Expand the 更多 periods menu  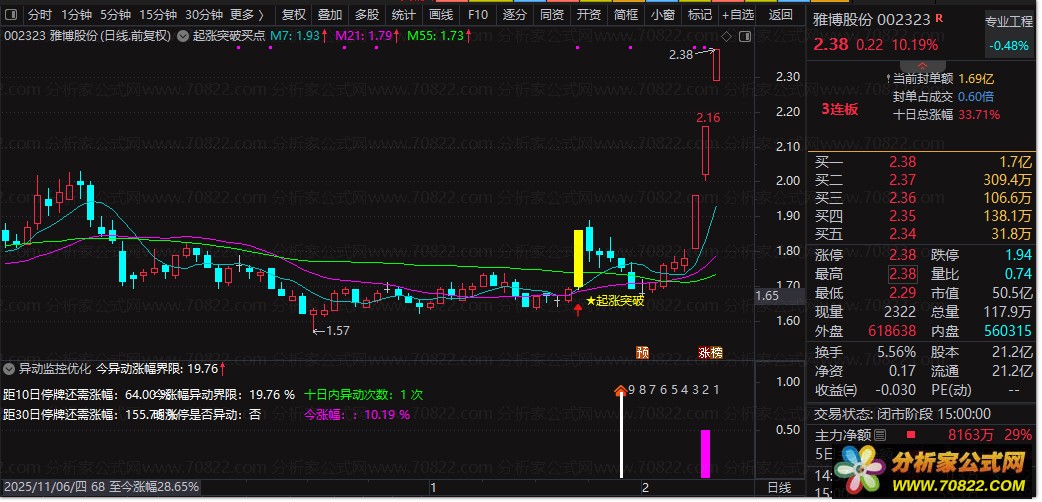[247, 15]
